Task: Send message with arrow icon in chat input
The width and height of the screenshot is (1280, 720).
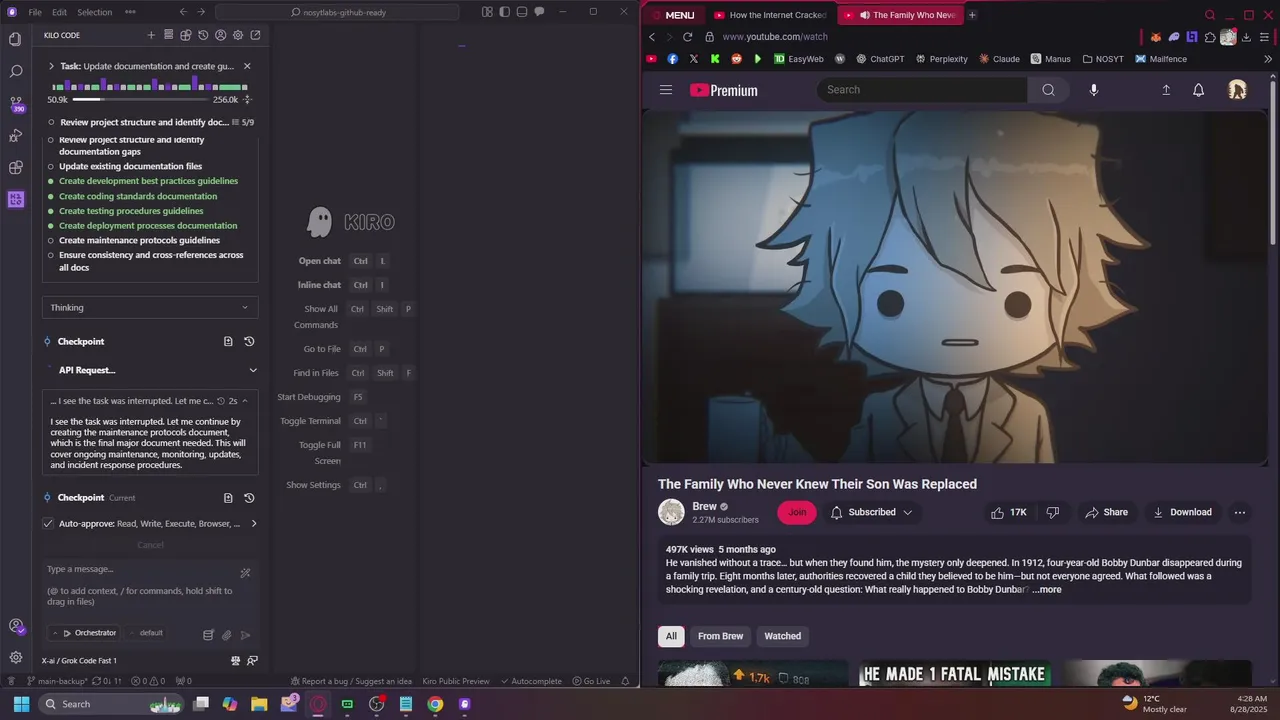Action: 245,634
